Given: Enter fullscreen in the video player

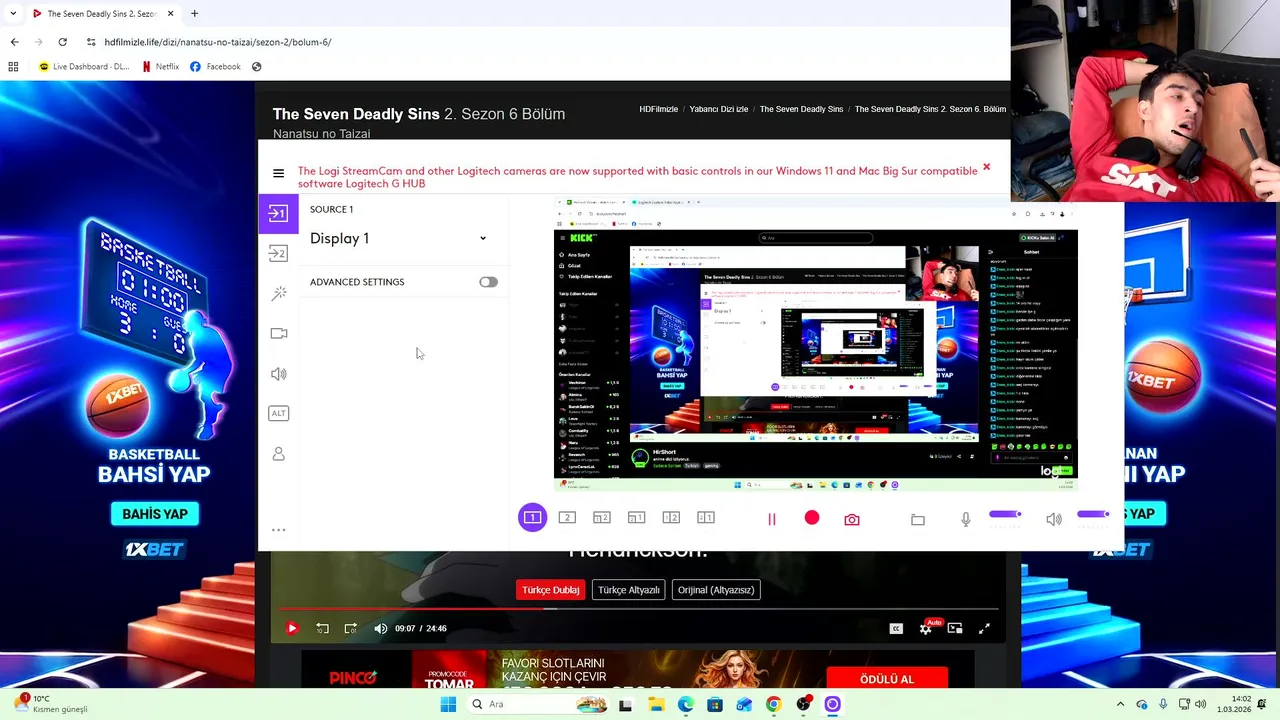Looking at the screenshot, I should click(x=984, y=628).
